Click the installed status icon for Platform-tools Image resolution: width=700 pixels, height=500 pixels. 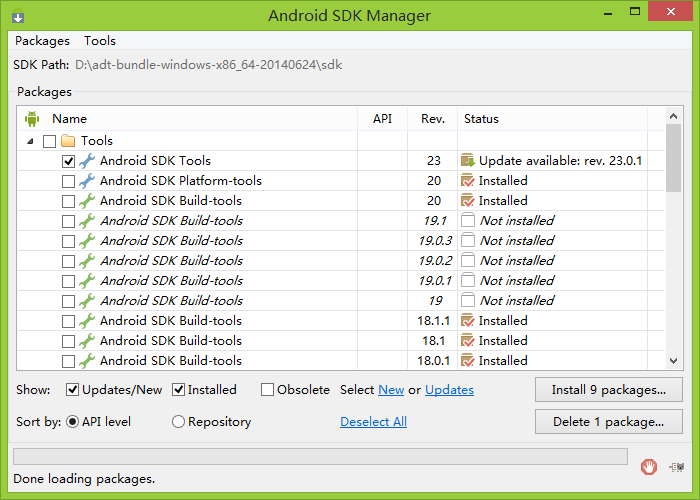pyautogui.click(x=467, y=180)
